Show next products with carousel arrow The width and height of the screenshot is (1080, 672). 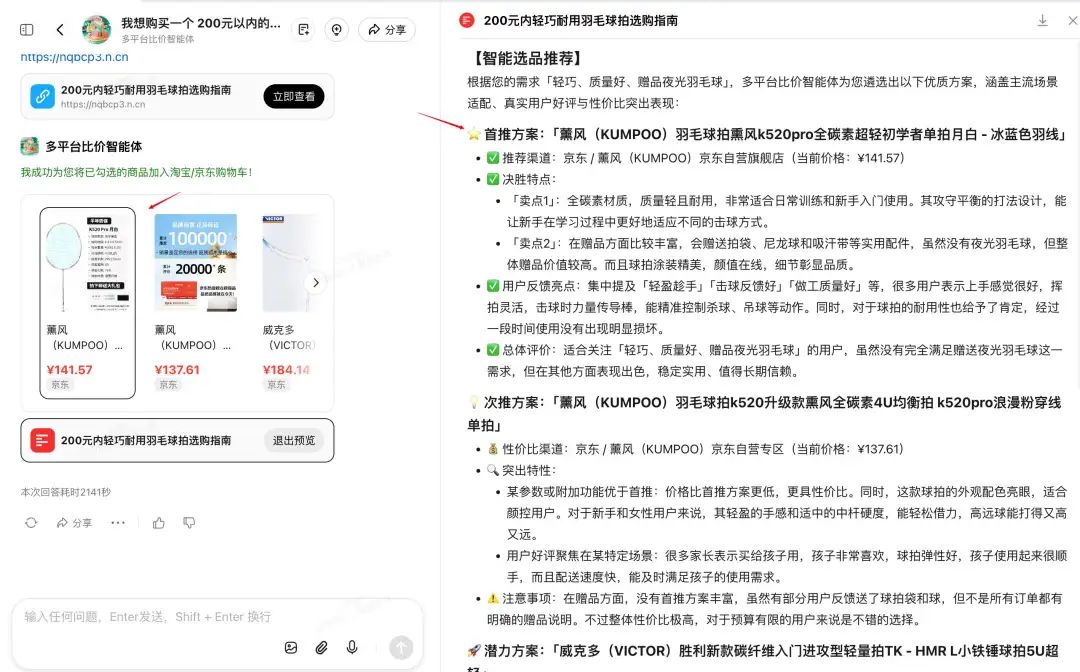(315, 282)
